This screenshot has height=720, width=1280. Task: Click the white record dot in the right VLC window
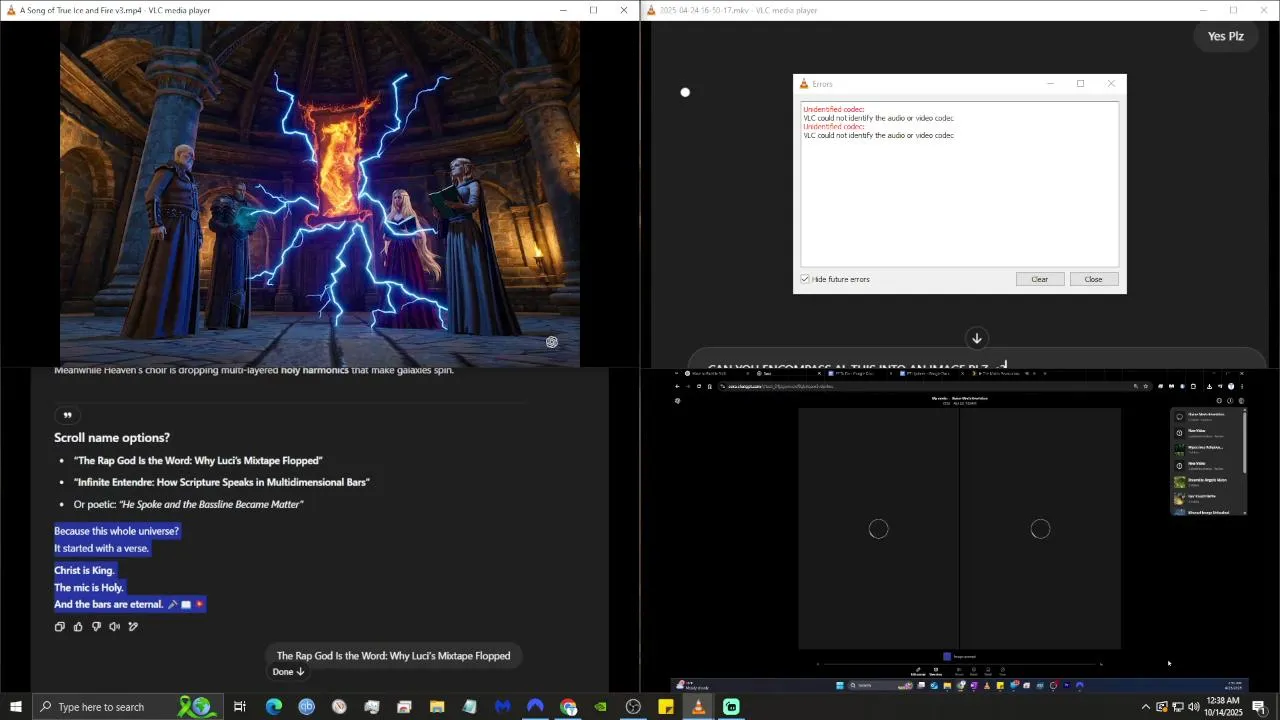[x=685, y=92]
